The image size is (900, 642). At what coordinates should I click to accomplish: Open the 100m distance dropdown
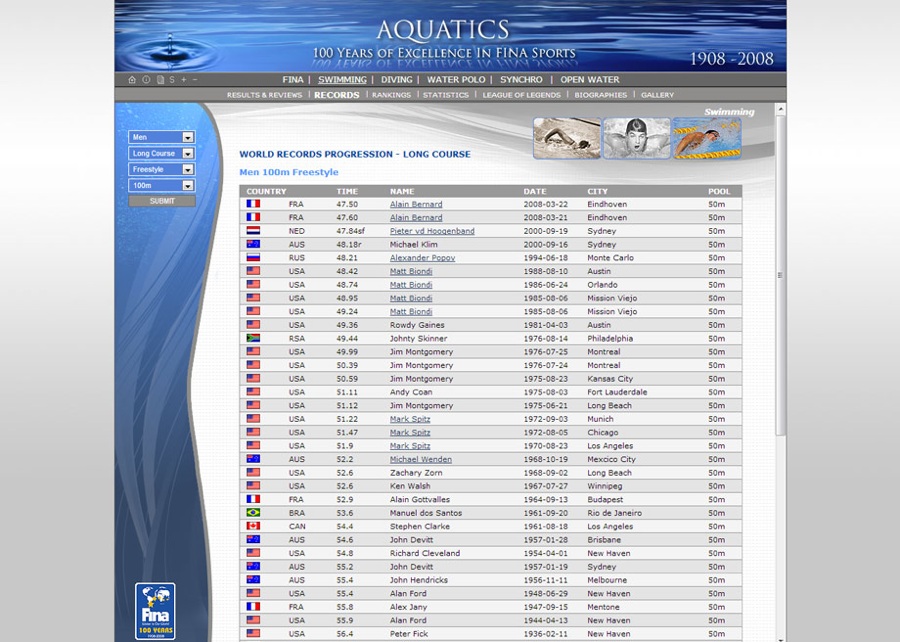pos(162,185)
